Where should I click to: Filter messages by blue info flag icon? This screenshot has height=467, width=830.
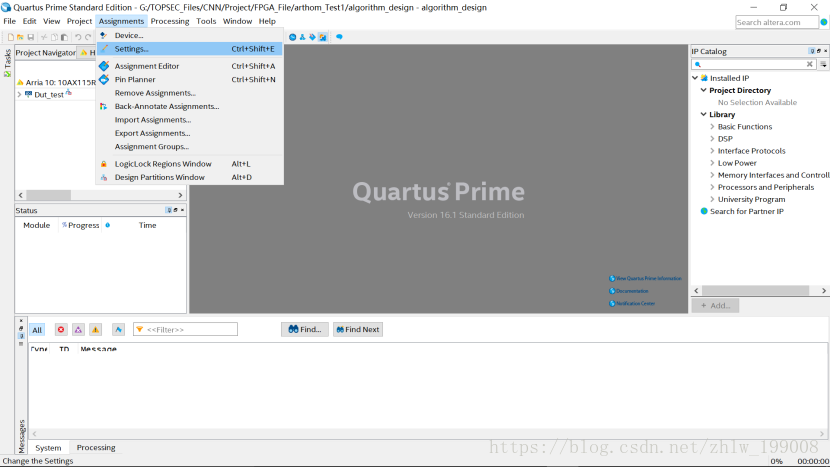click(119, 329)
